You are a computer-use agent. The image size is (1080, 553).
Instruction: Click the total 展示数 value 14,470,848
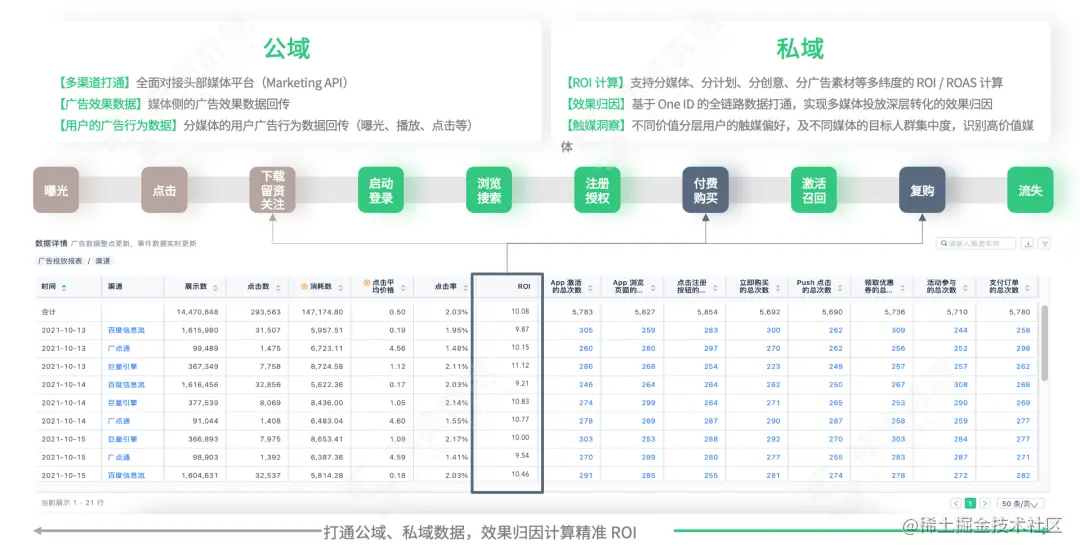197,312
